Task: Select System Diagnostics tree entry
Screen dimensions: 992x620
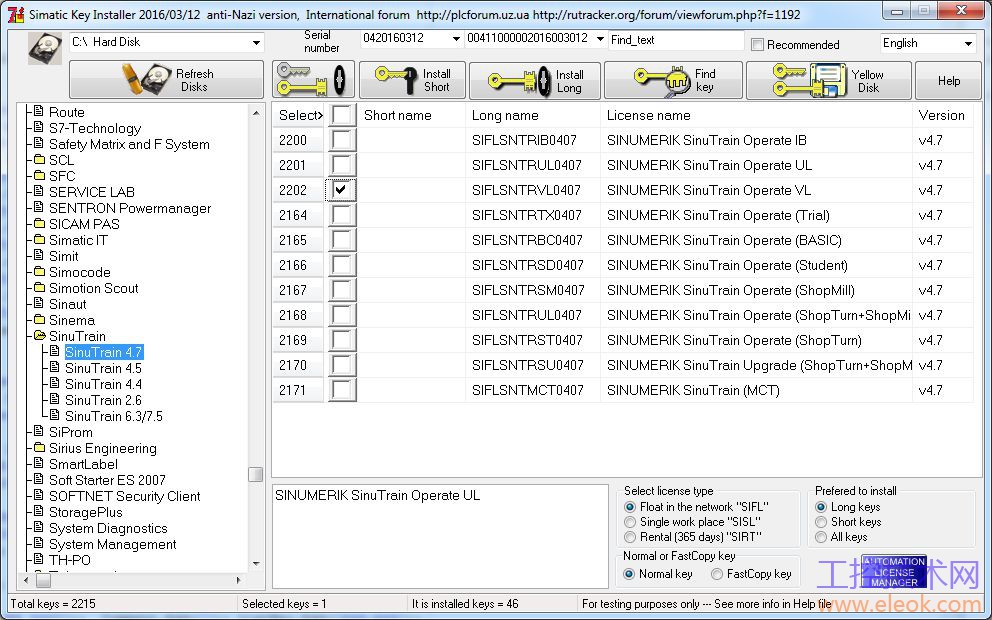Action: 108,528
